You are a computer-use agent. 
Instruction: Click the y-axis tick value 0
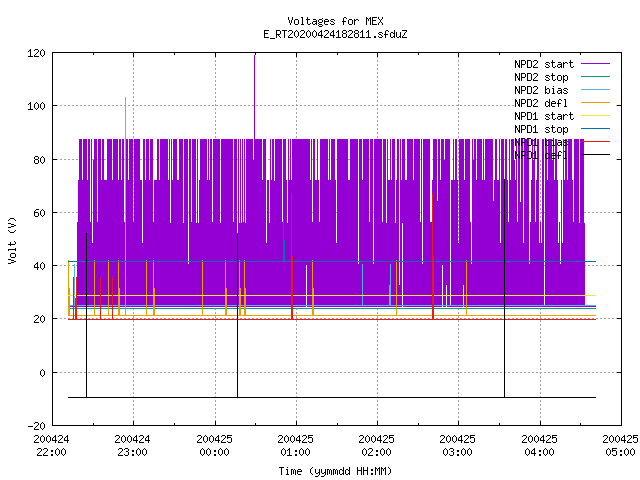click(42, 373)
